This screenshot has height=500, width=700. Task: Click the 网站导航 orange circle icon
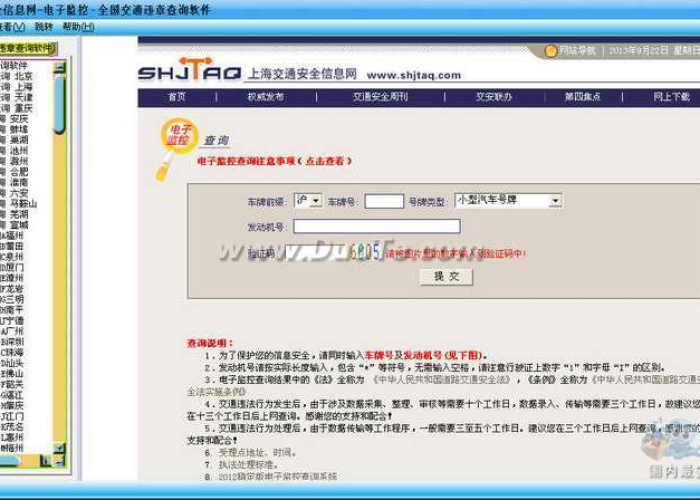pyautogui.click(x=551, y=51)
